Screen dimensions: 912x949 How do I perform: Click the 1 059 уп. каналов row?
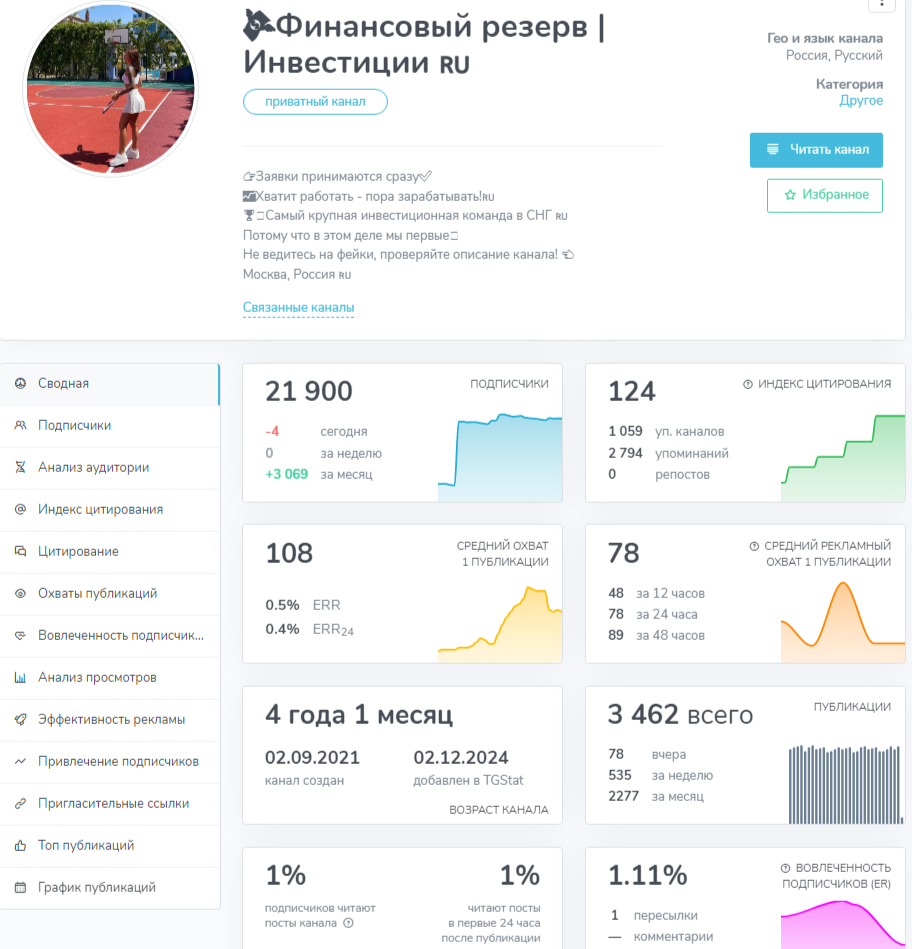666,432
